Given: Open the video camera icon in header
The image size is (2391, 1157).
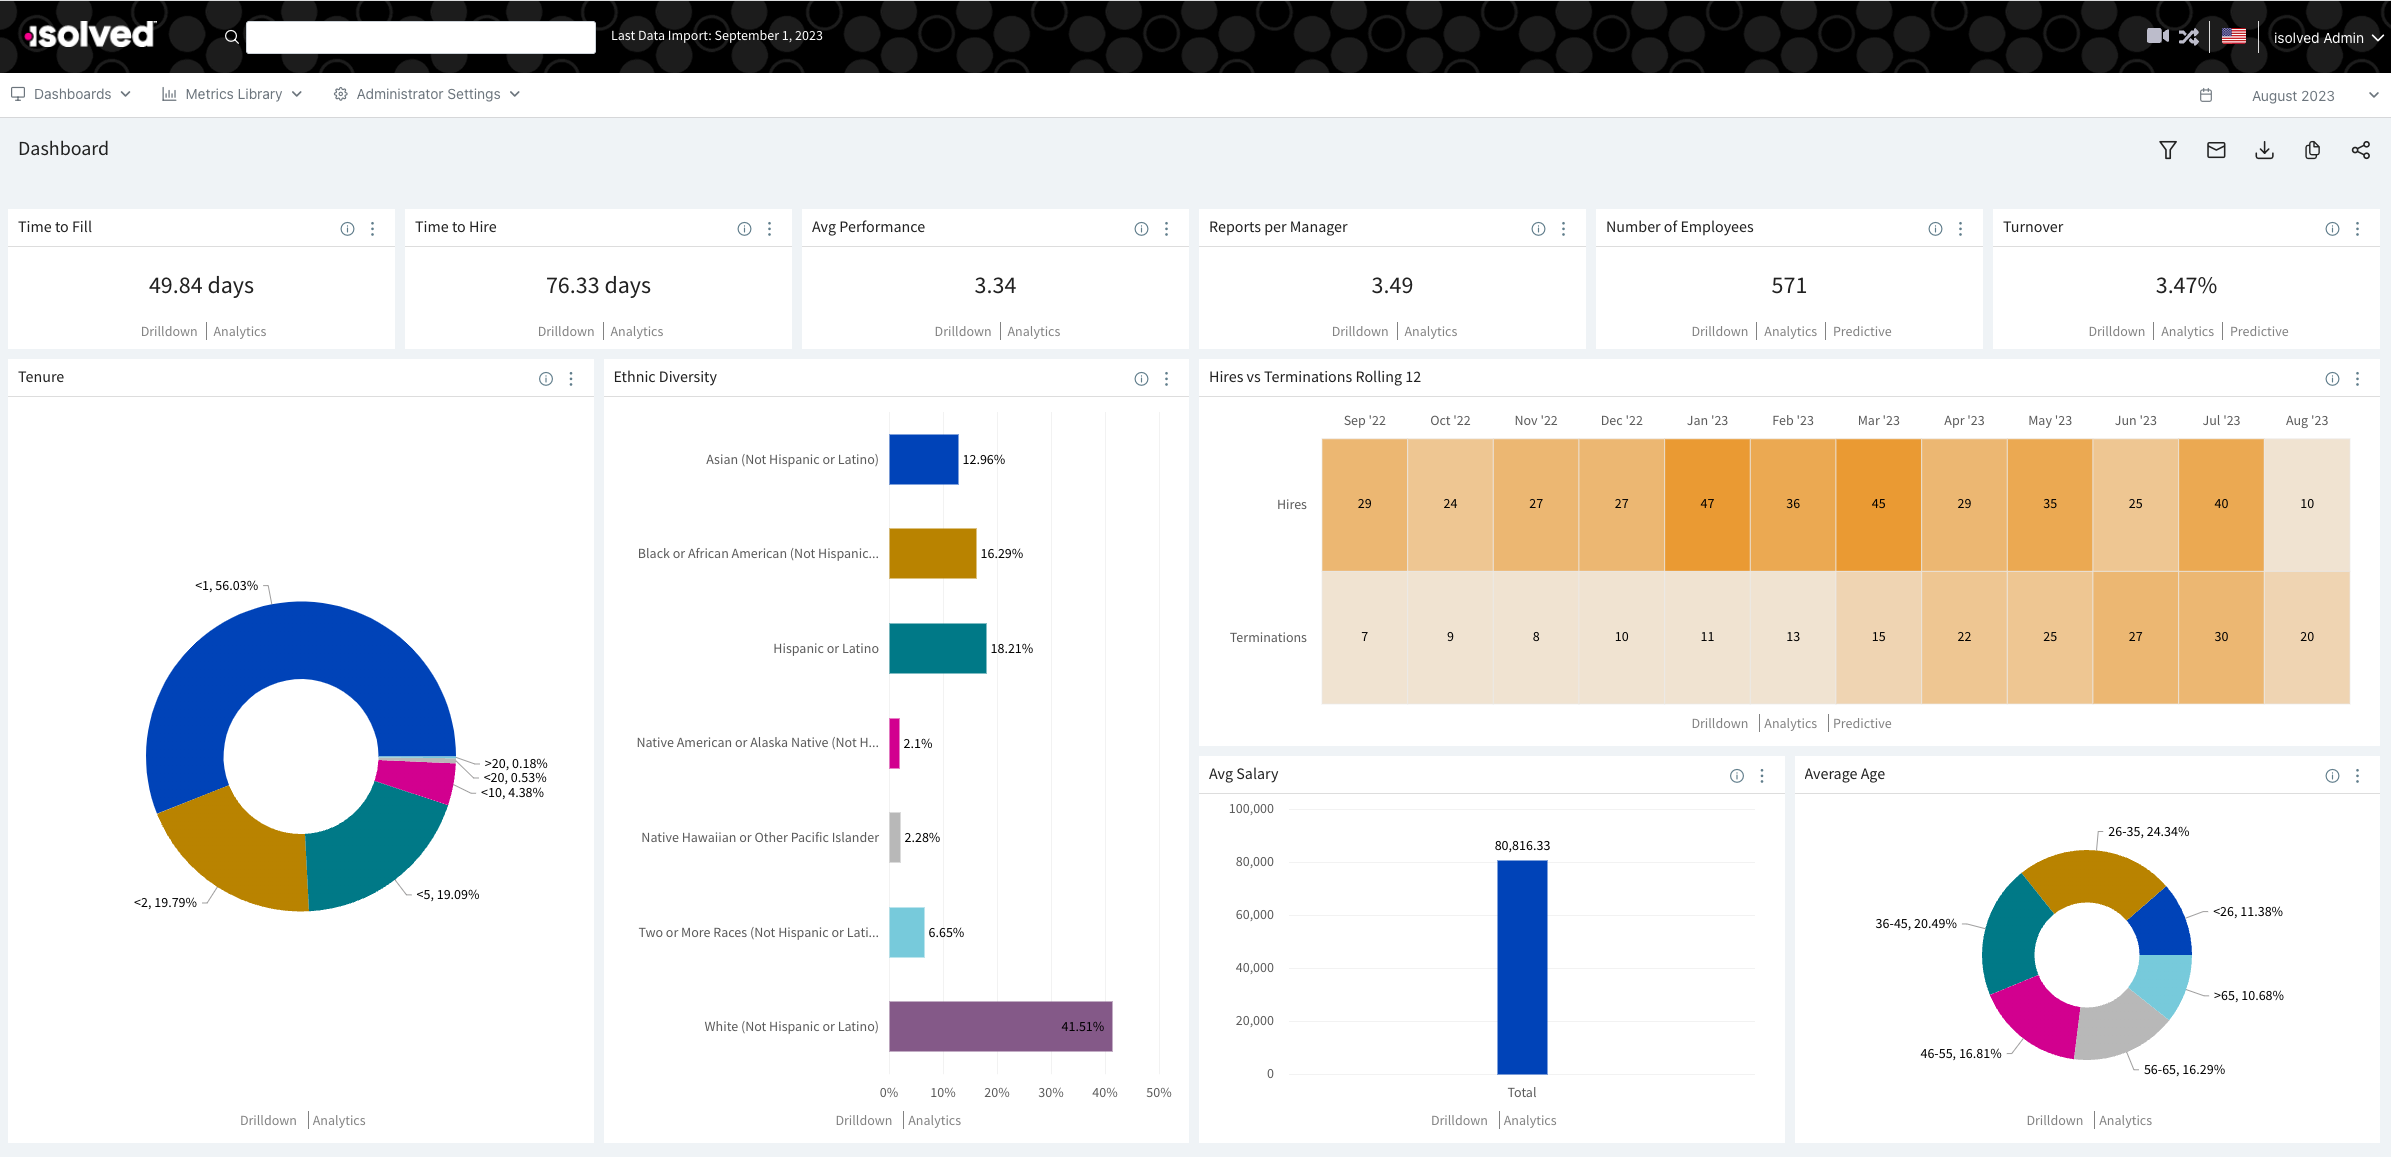Looking at the screenshot, I should (2157, 36).
